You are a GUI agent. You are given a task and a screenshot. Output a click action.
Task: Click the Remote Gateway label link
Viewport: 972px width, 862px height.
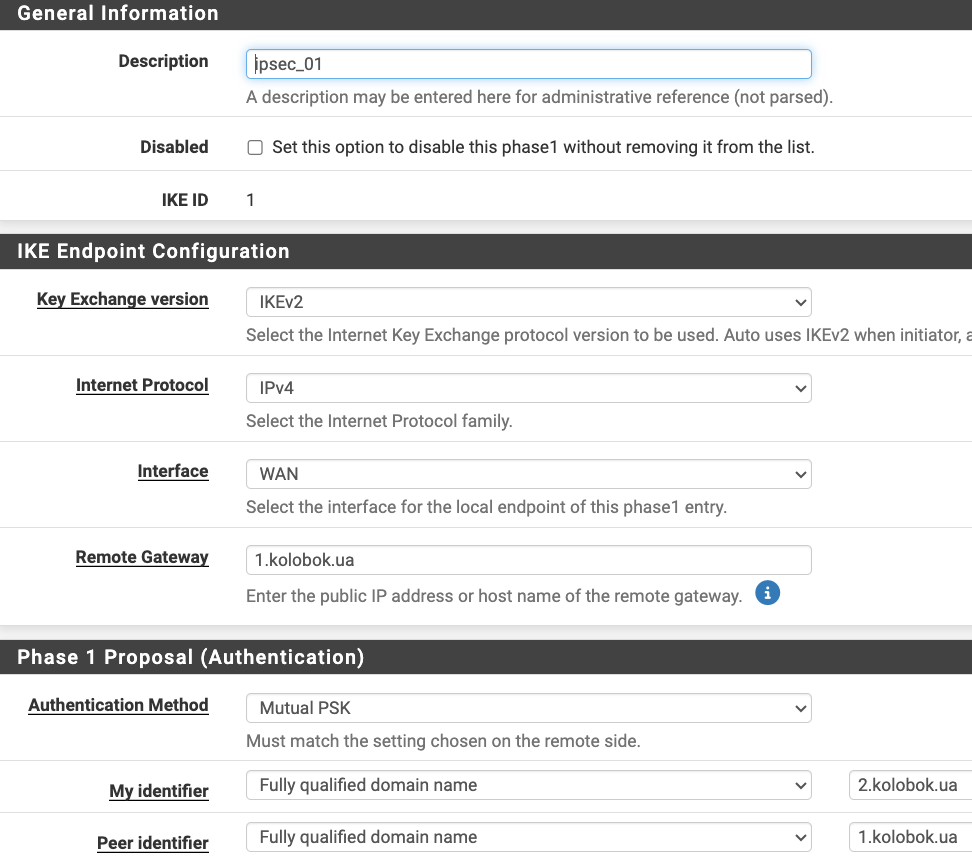click(142, 558)
